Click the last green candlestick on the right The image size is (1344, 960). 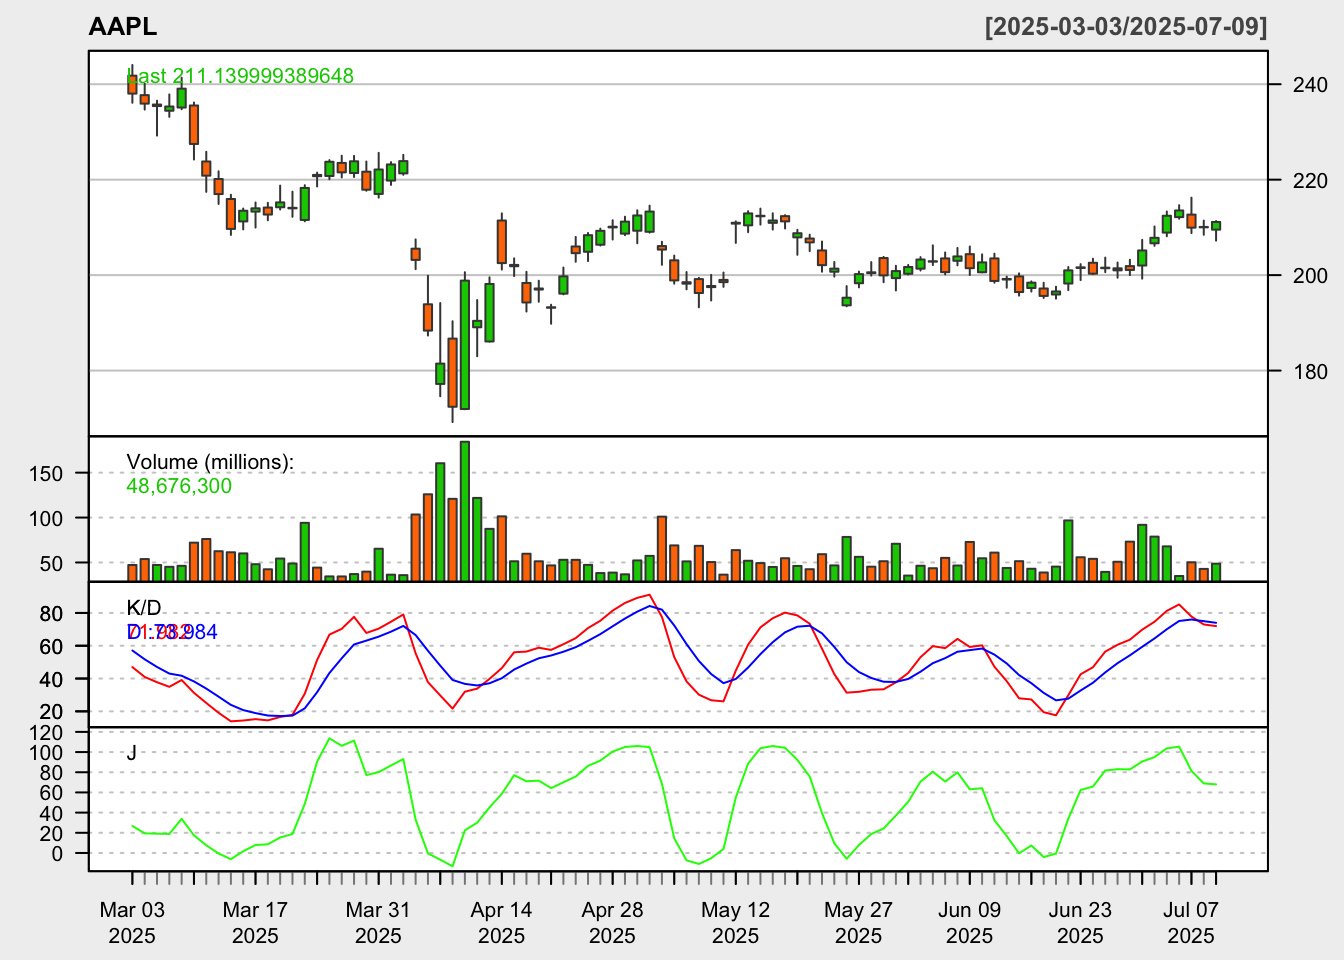tap(1216, 226)
